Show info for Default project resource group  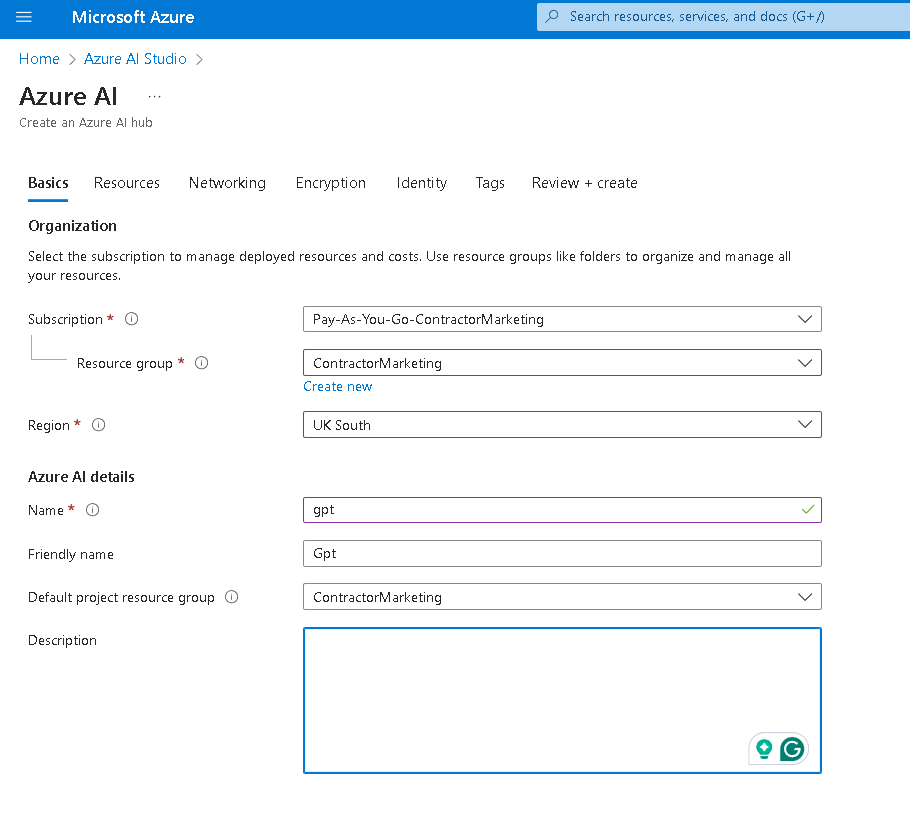pos(232,597)
